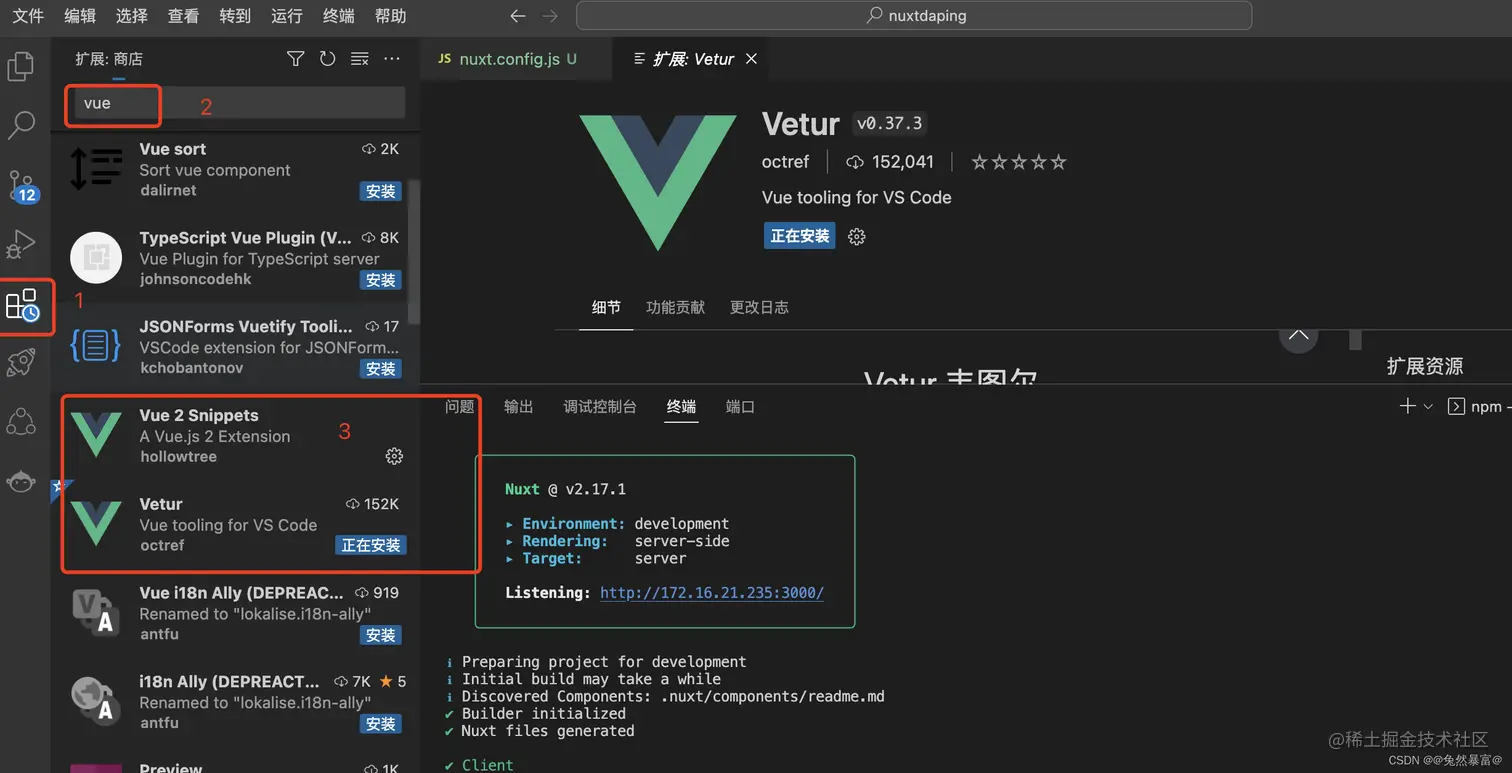Open the new terminal launch profile dropdown
Screen dimensions: 1512x773
(x=1428, y=406)
